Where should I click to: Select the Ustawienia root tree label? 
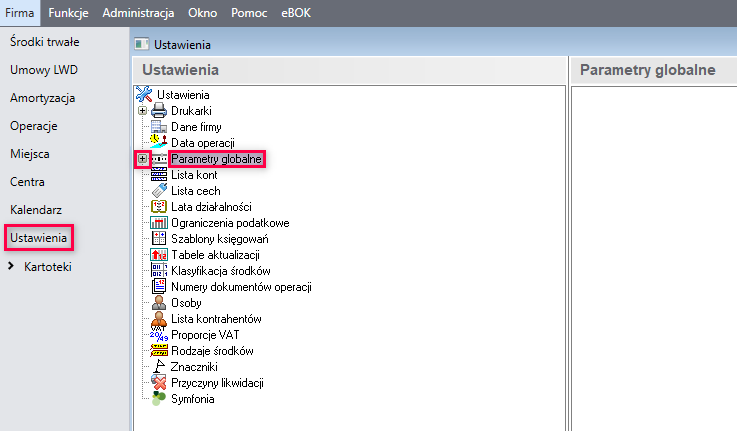click(x=183, y=95)
